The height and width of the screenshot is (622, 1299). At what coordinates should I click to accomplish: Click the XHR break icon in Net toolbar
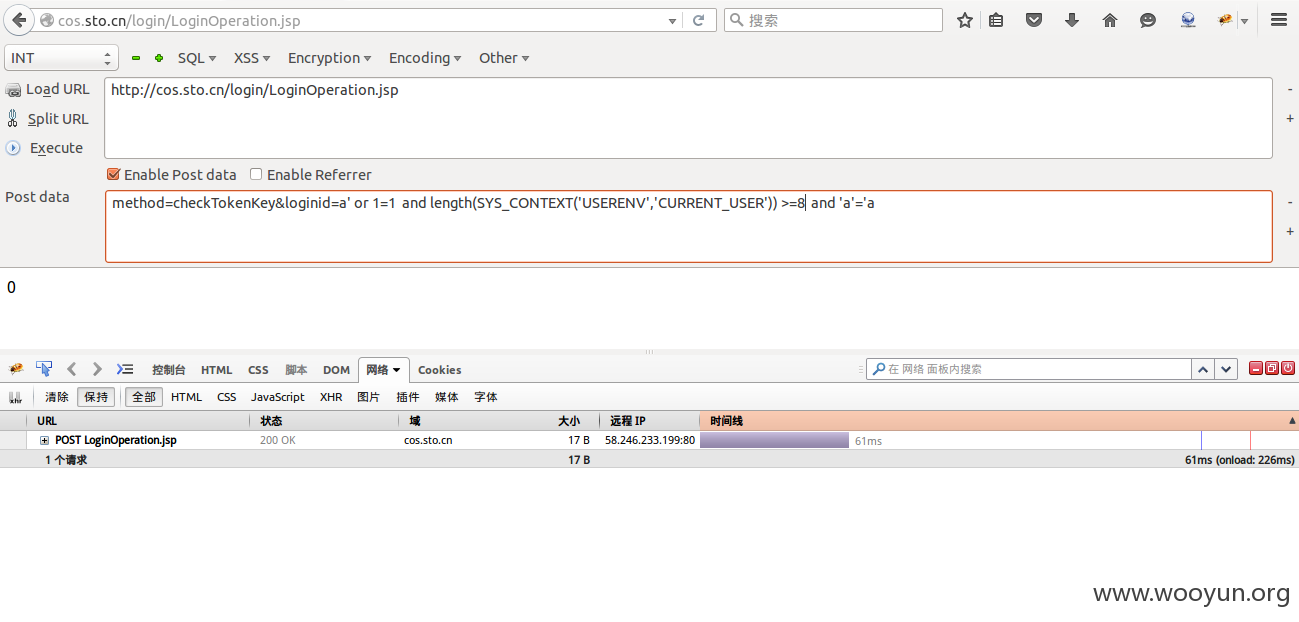pos(15,397)
